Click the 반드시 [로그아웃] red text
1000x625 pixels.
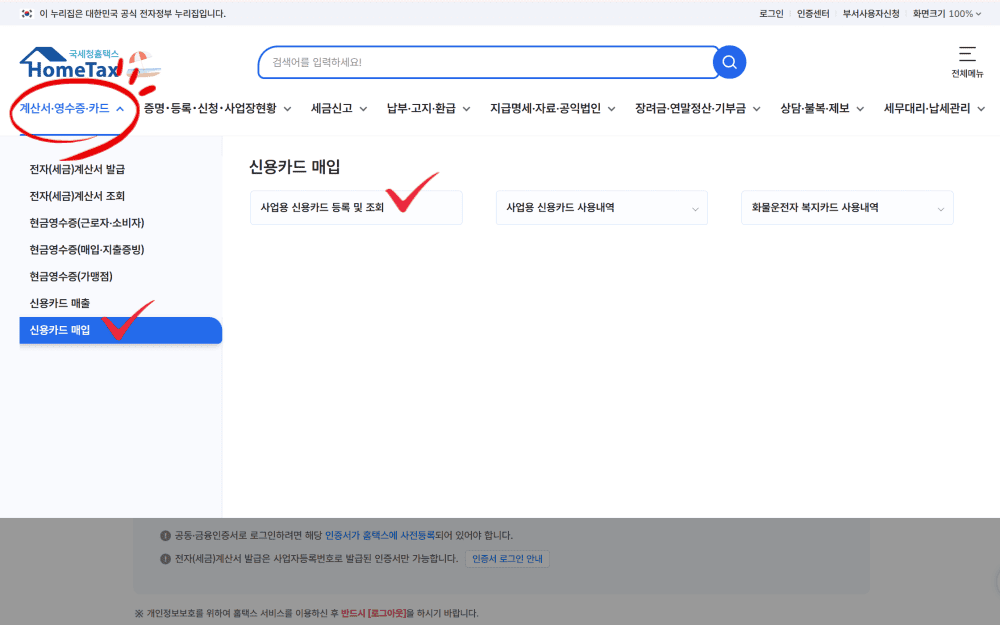[374, 613]
